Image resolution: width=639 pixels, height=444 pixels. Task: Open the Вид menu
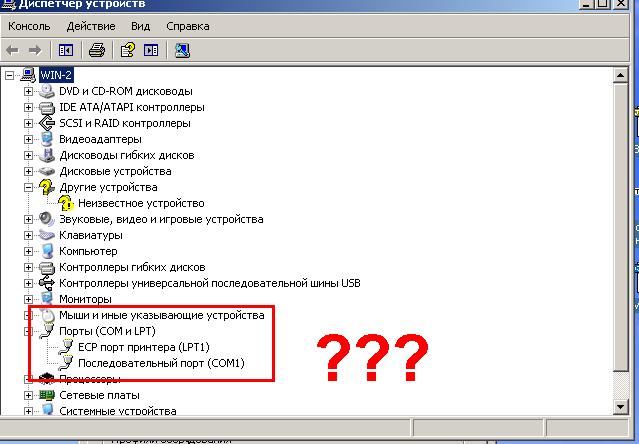[x=141, y=26]
